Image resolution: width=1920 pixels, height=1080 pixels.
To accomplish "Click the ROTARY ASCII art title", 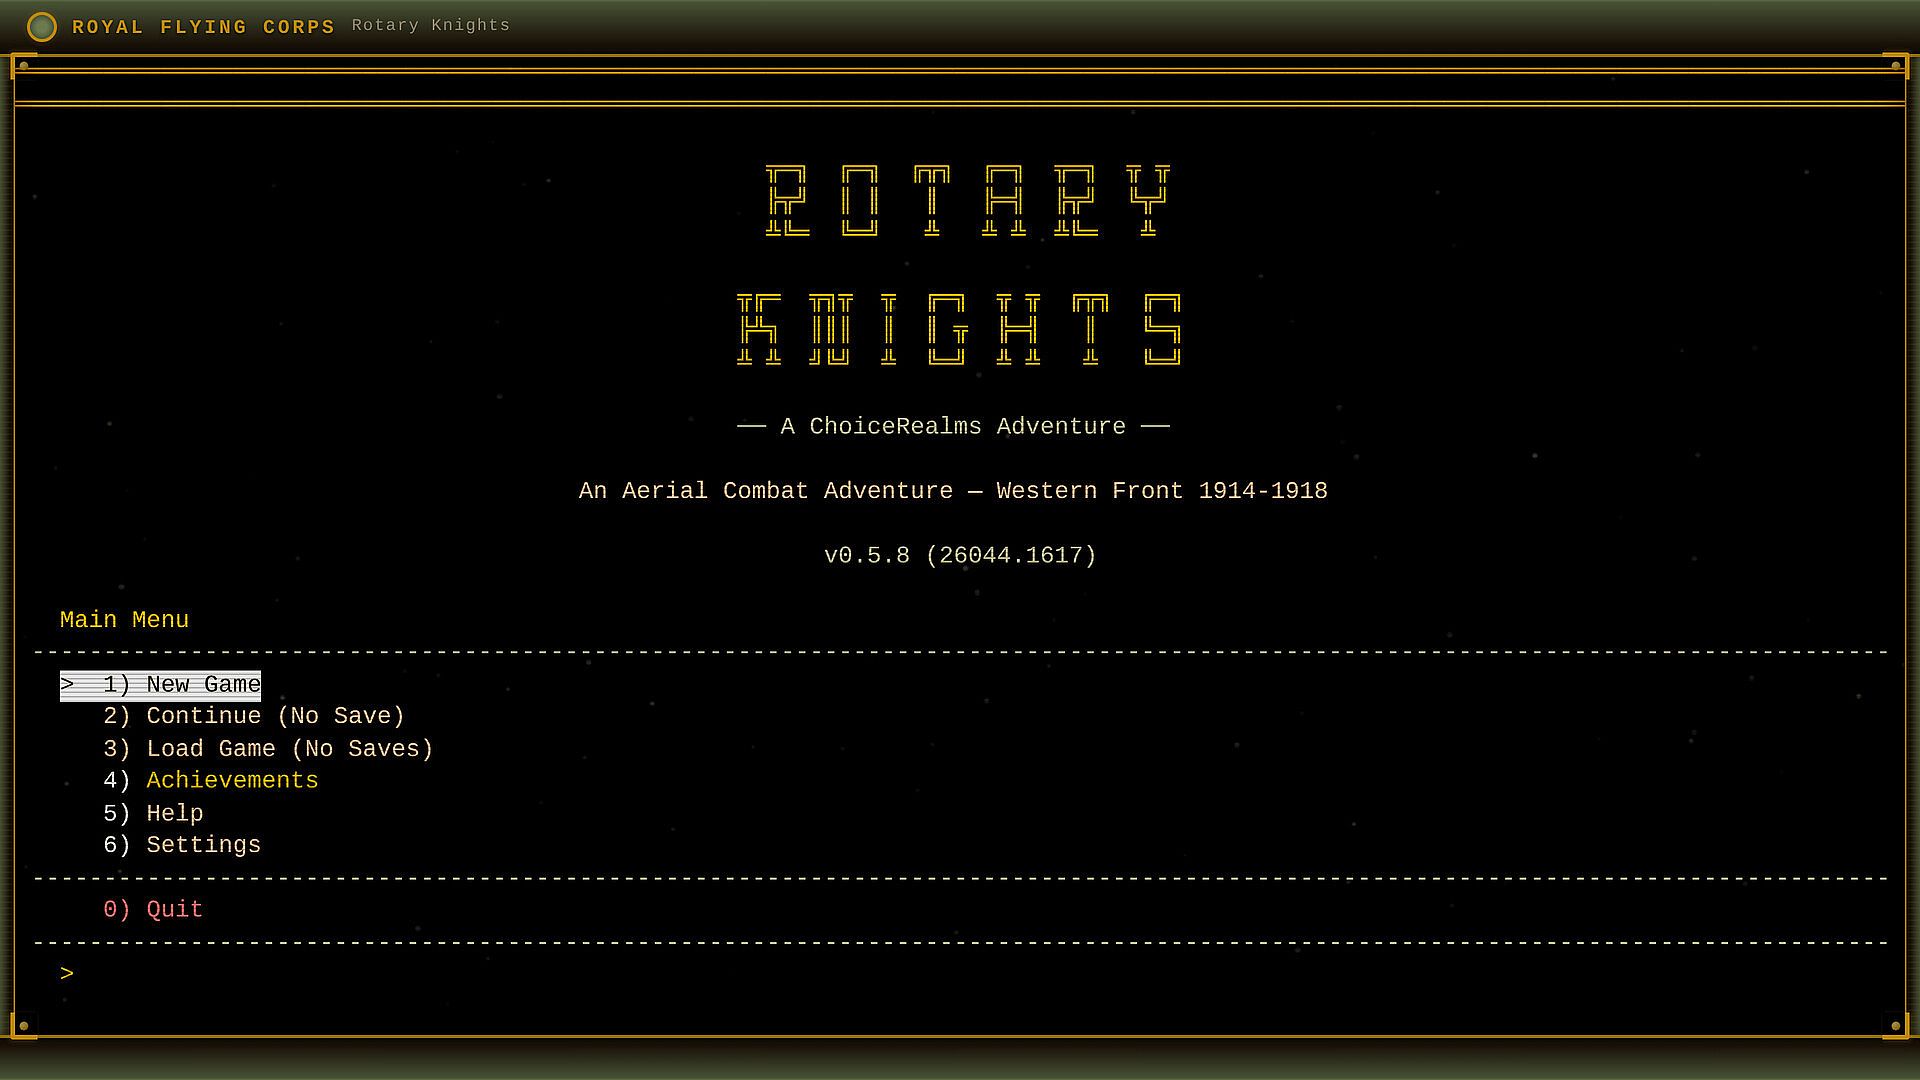I will [x=967, y=200].
